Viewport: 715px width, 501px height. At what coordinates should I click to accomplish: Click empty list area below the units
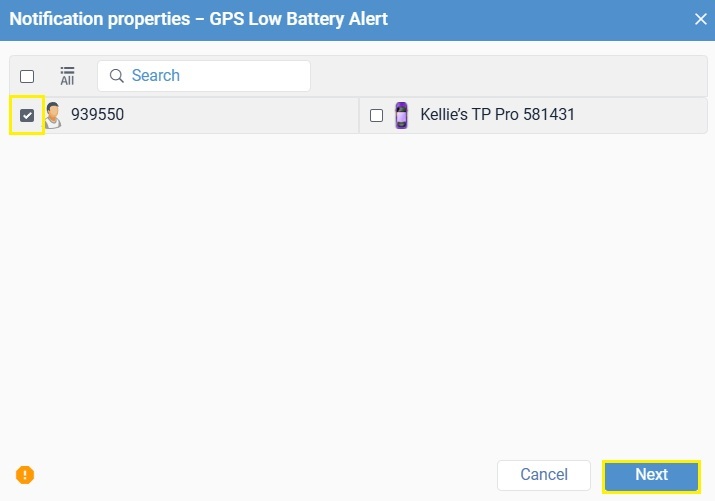(x=358, y=292)
